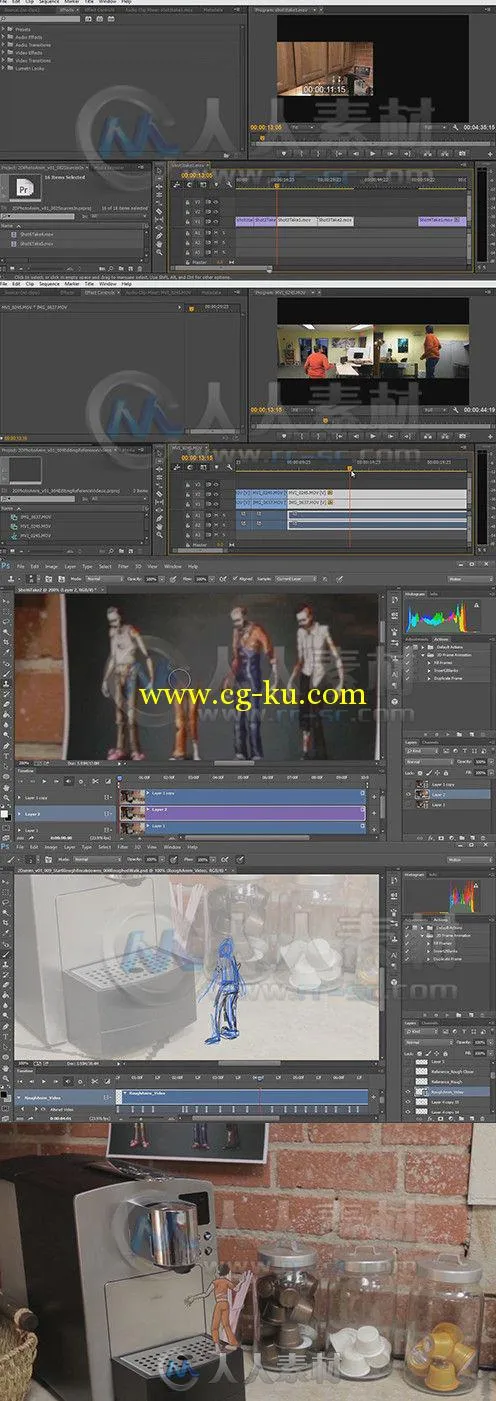Click the wrench settings icon in the second Program monitor
Image resolution: width=496 pixels, height=1401 pixels.
point(457,408)
